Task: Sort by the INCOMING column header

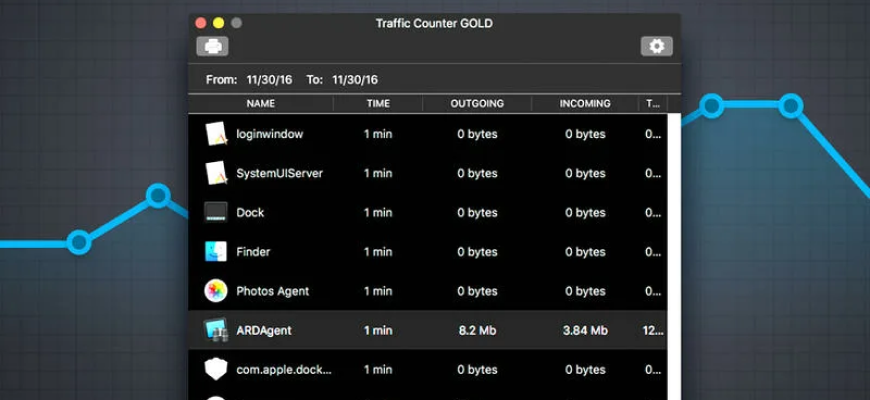Action: click(585, 103)
